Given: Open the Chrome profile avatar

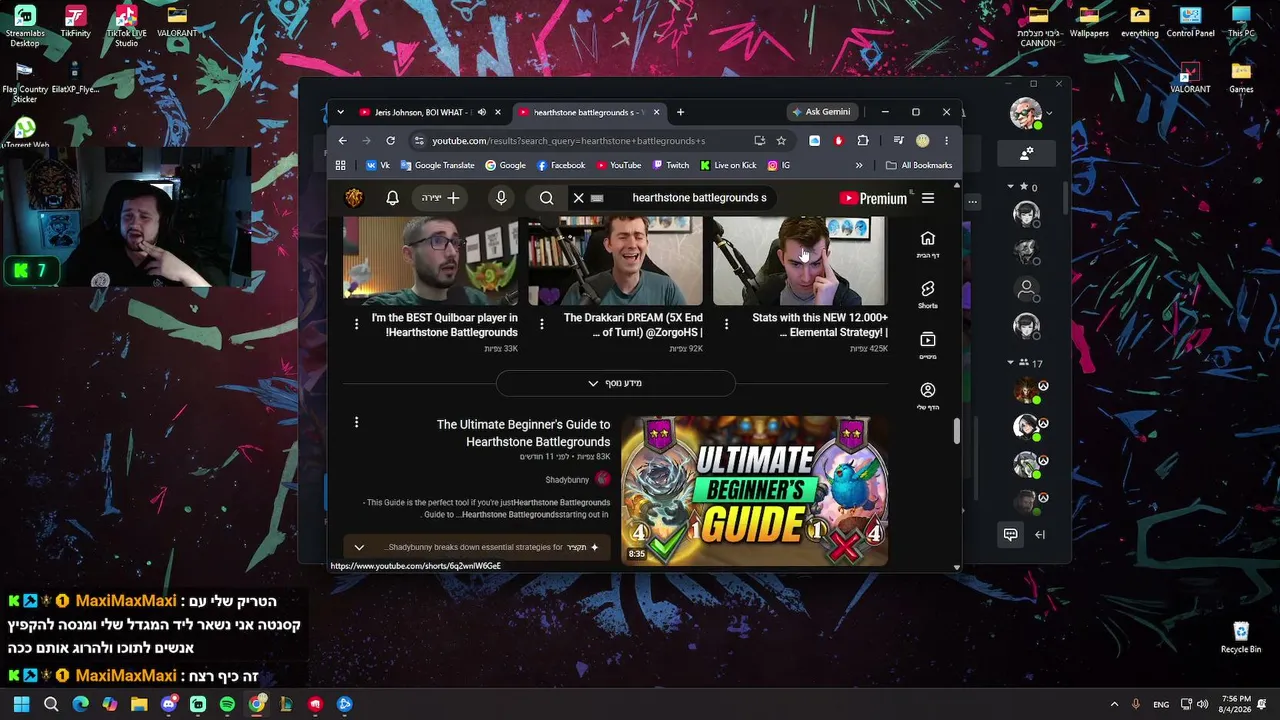Looking at the screenshot, I should tap(923, 141).
